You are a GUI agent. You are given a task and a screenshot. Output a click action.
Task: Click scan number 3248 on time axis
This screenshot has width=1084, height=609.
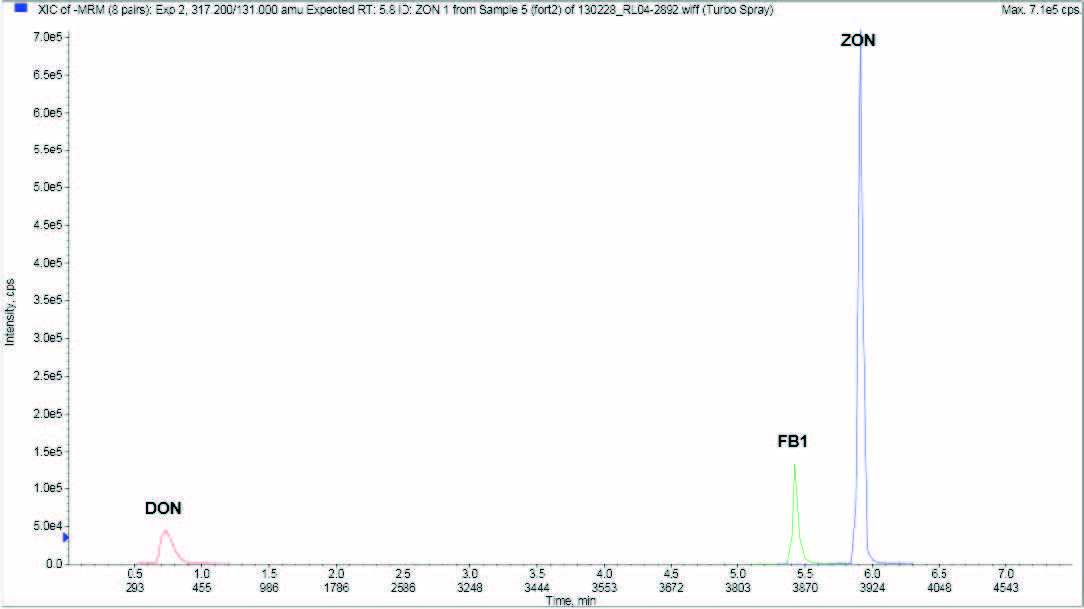click(470, 588)
